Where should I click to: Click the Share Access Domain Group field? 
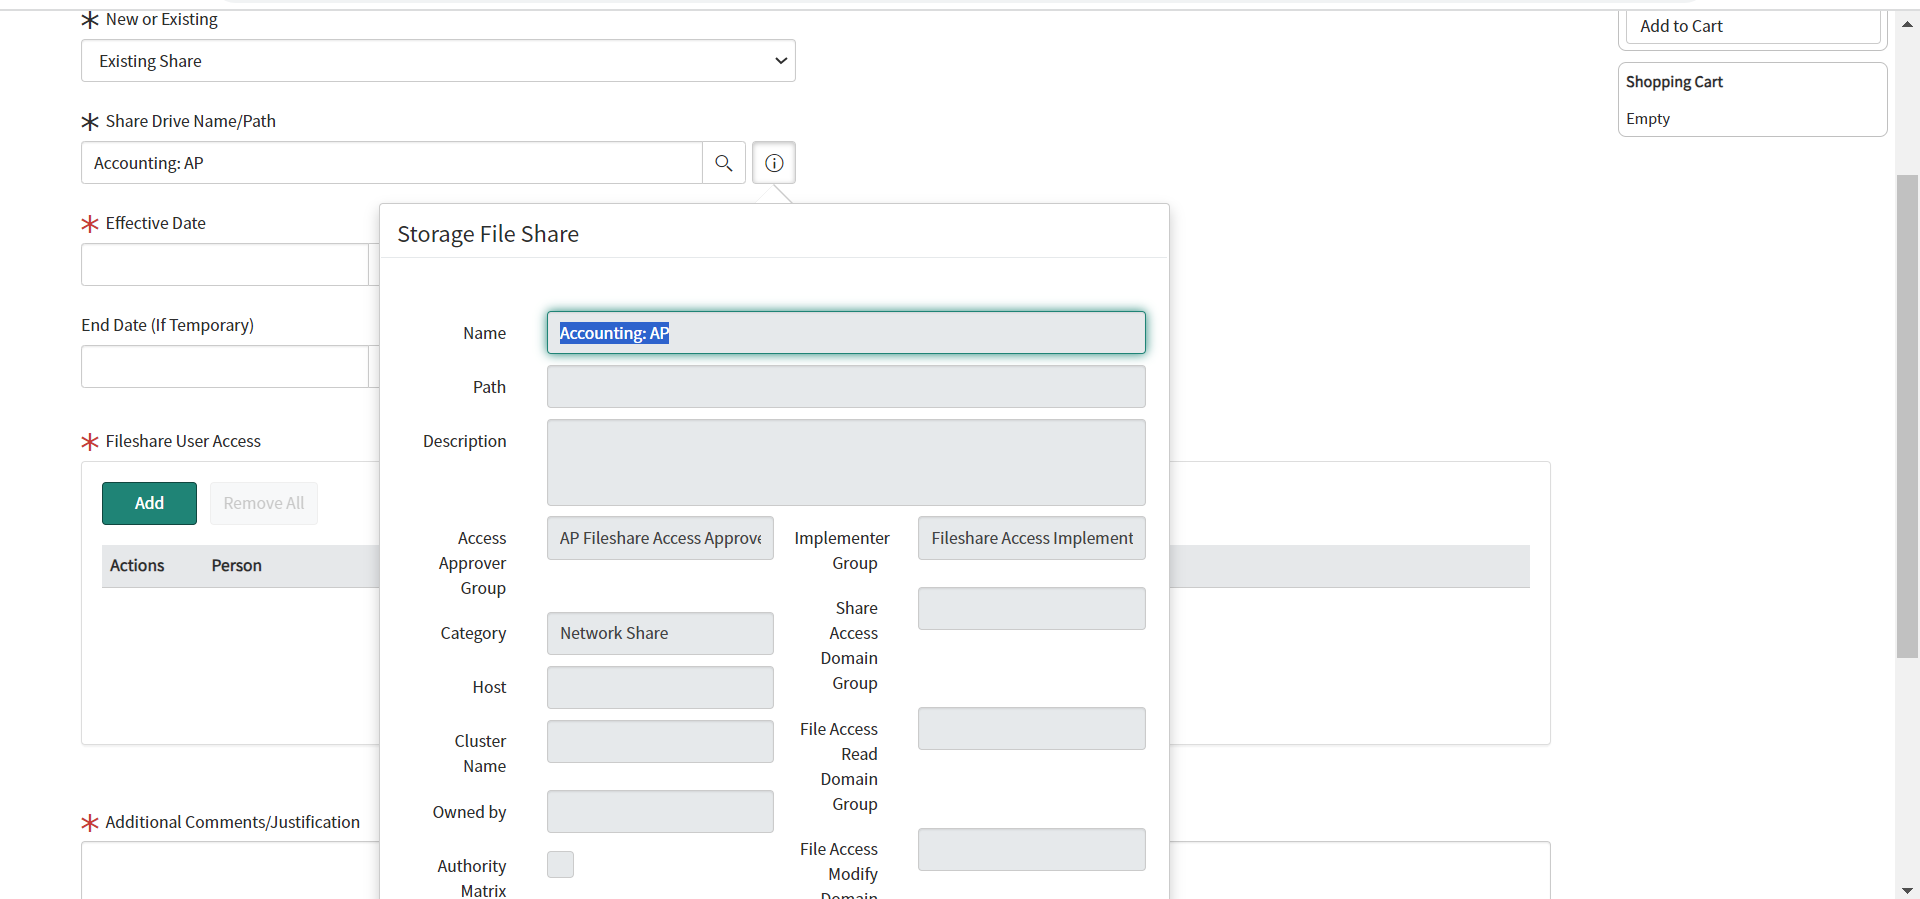1032,608
